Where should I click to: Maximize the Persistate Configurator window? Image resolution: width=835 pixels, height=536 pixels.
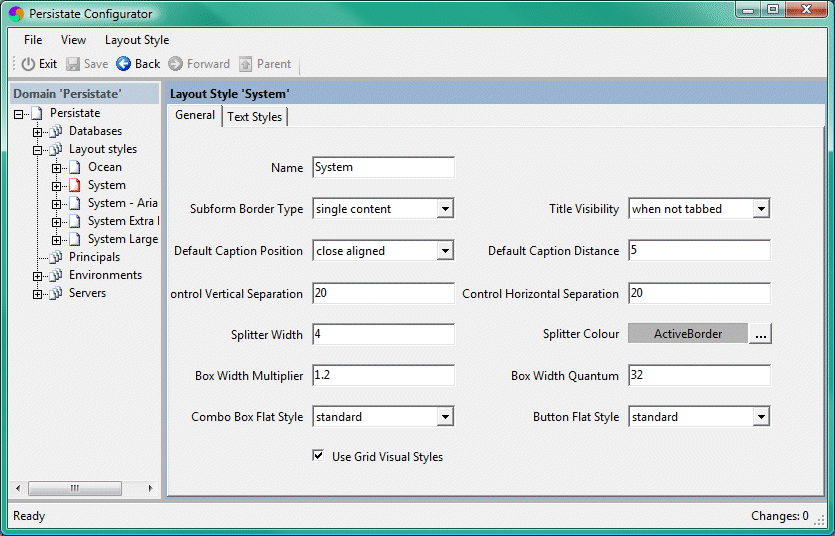[x=773, y=10]
